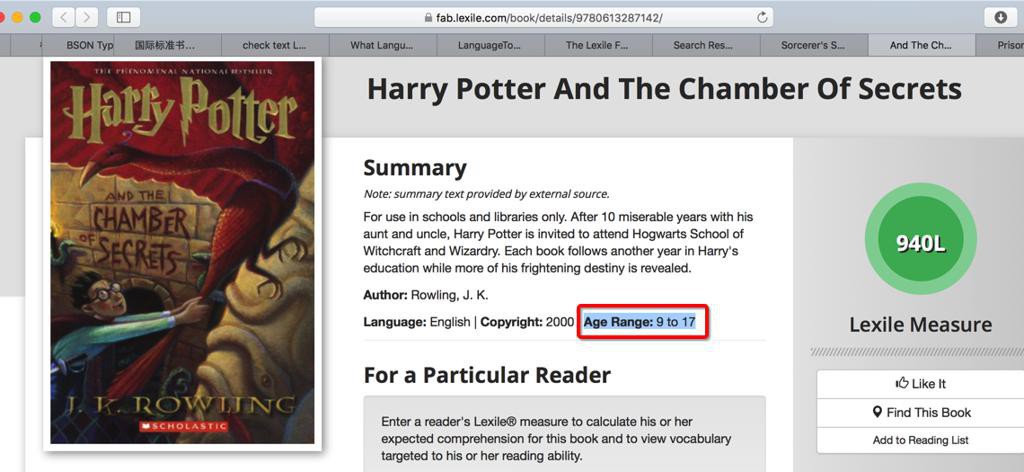Click the lock icon beside fab.lexile.com
This screenshot has height=472, width=1024.
click(428, 18)
